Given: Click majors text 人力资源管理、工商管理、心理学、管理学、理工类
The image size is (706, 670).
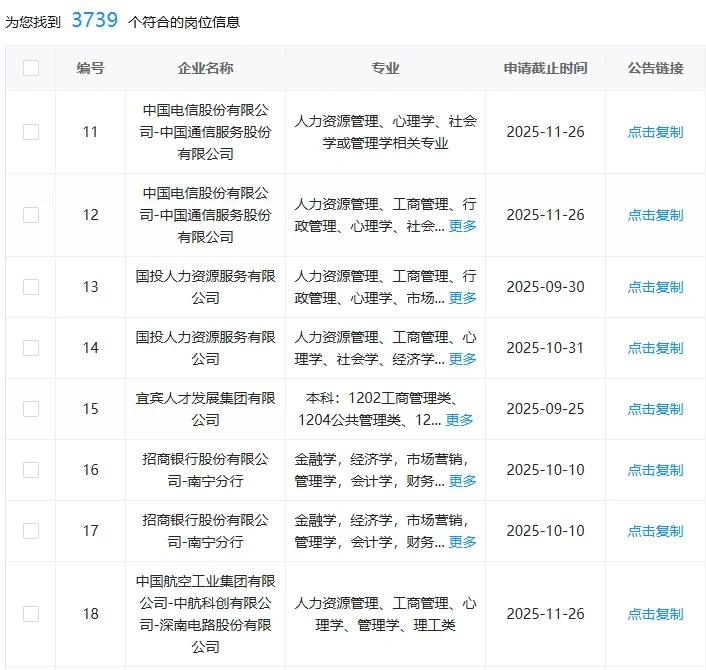Looking at the screenshot, I should 385,614.
